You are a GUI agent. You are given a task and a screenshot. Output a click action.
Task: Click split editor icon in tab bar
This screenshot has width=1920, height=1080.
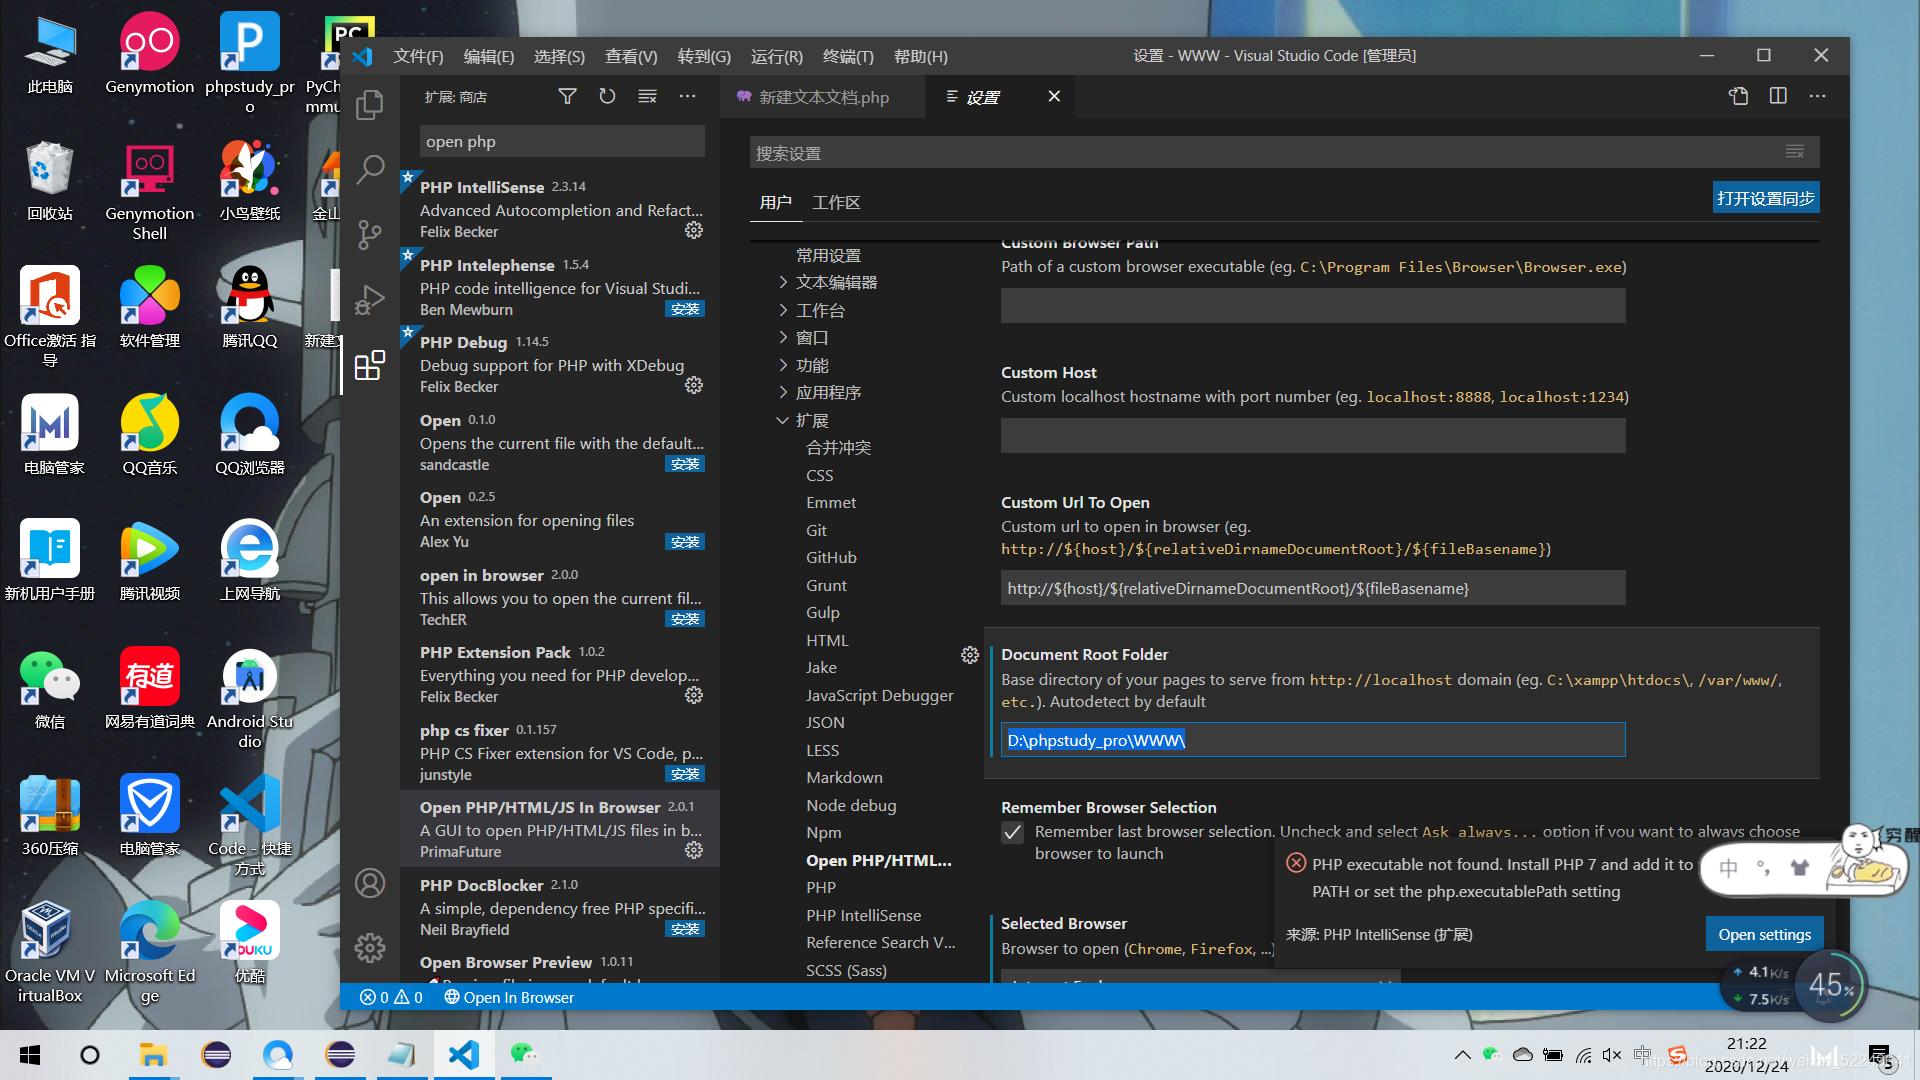[x=1778, y=96]
